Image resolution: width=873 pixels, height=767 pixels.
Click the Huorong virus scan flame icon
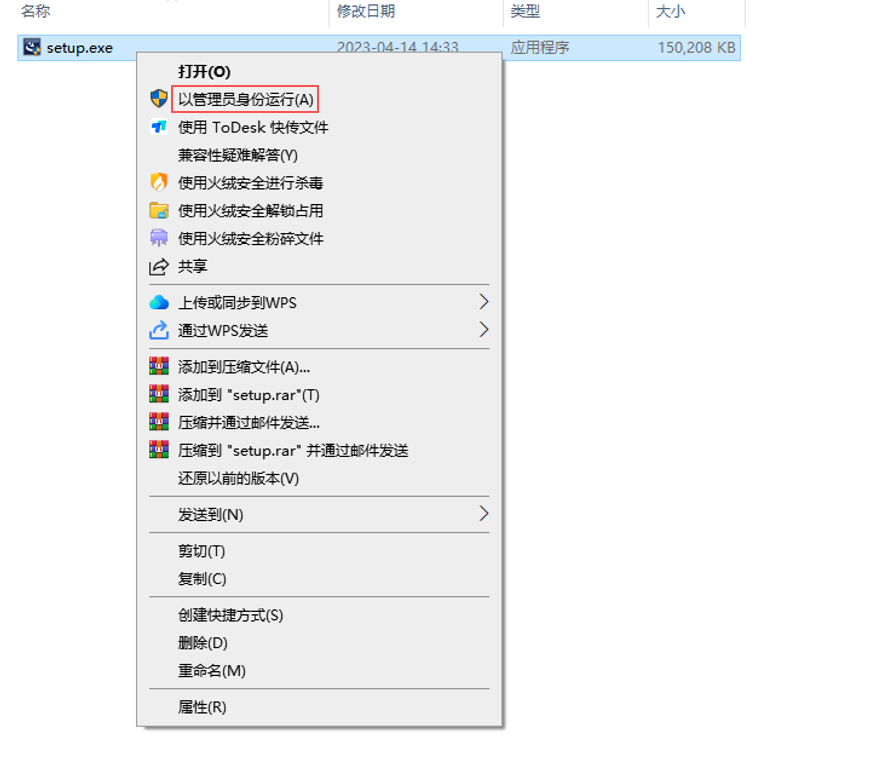[159, 183]
